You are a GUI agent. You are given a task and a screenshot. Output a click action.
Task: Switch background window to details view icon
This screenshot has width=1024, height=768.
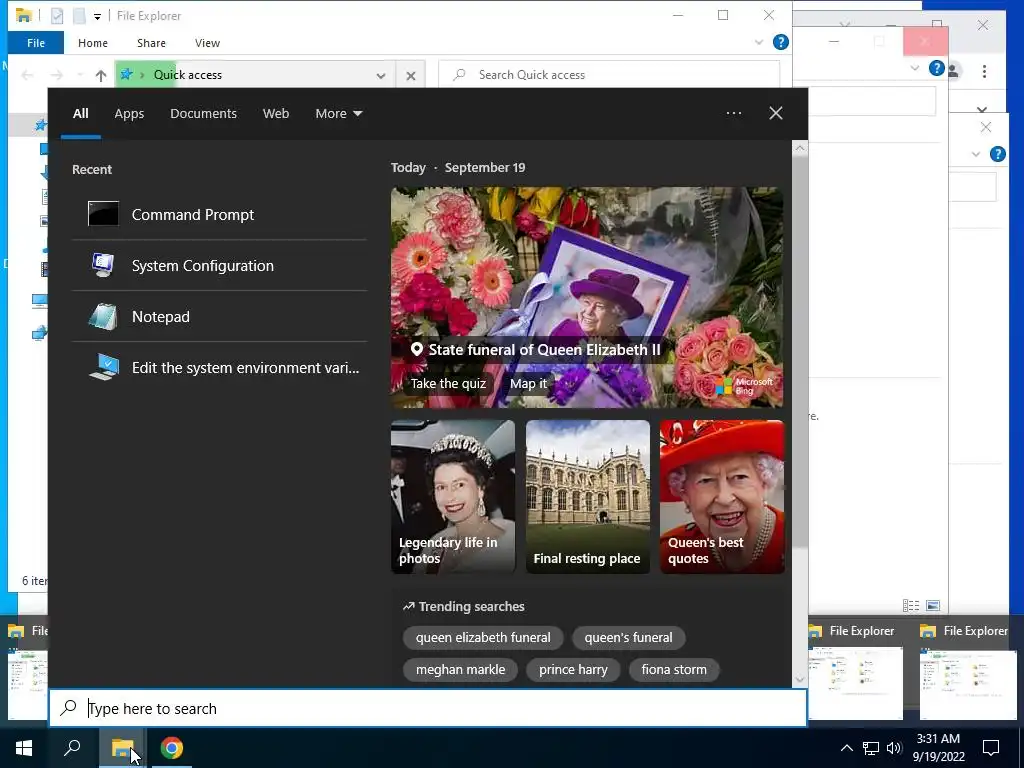(x=911, y=606)
